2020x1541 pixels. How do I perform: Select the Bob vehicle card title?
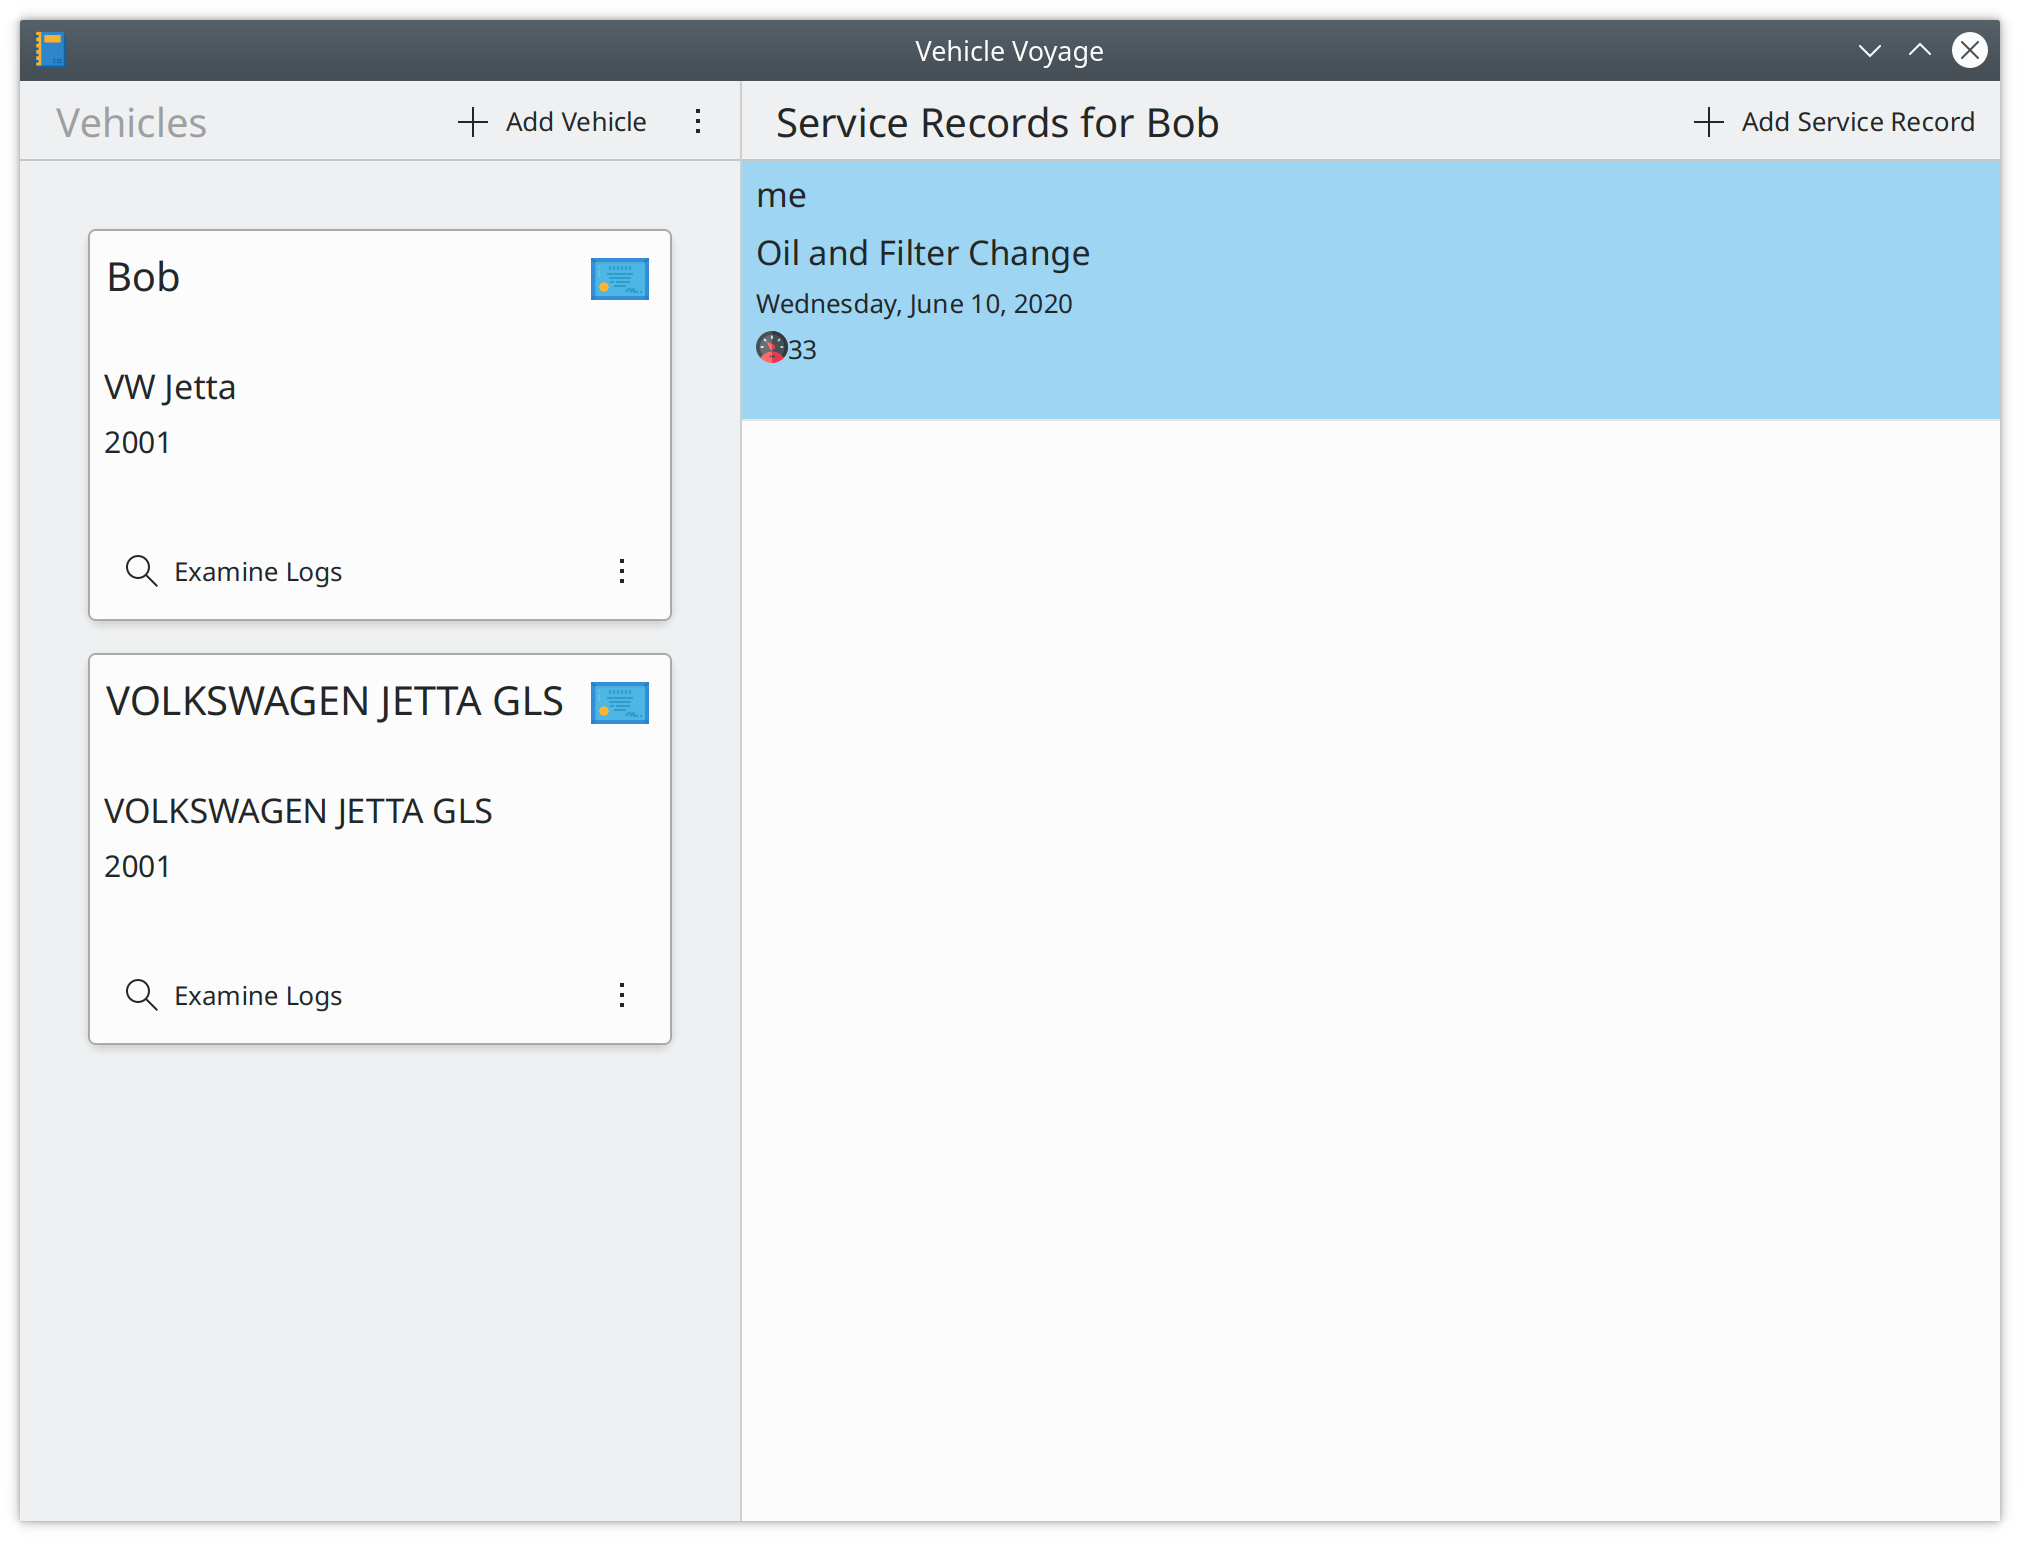144,277
